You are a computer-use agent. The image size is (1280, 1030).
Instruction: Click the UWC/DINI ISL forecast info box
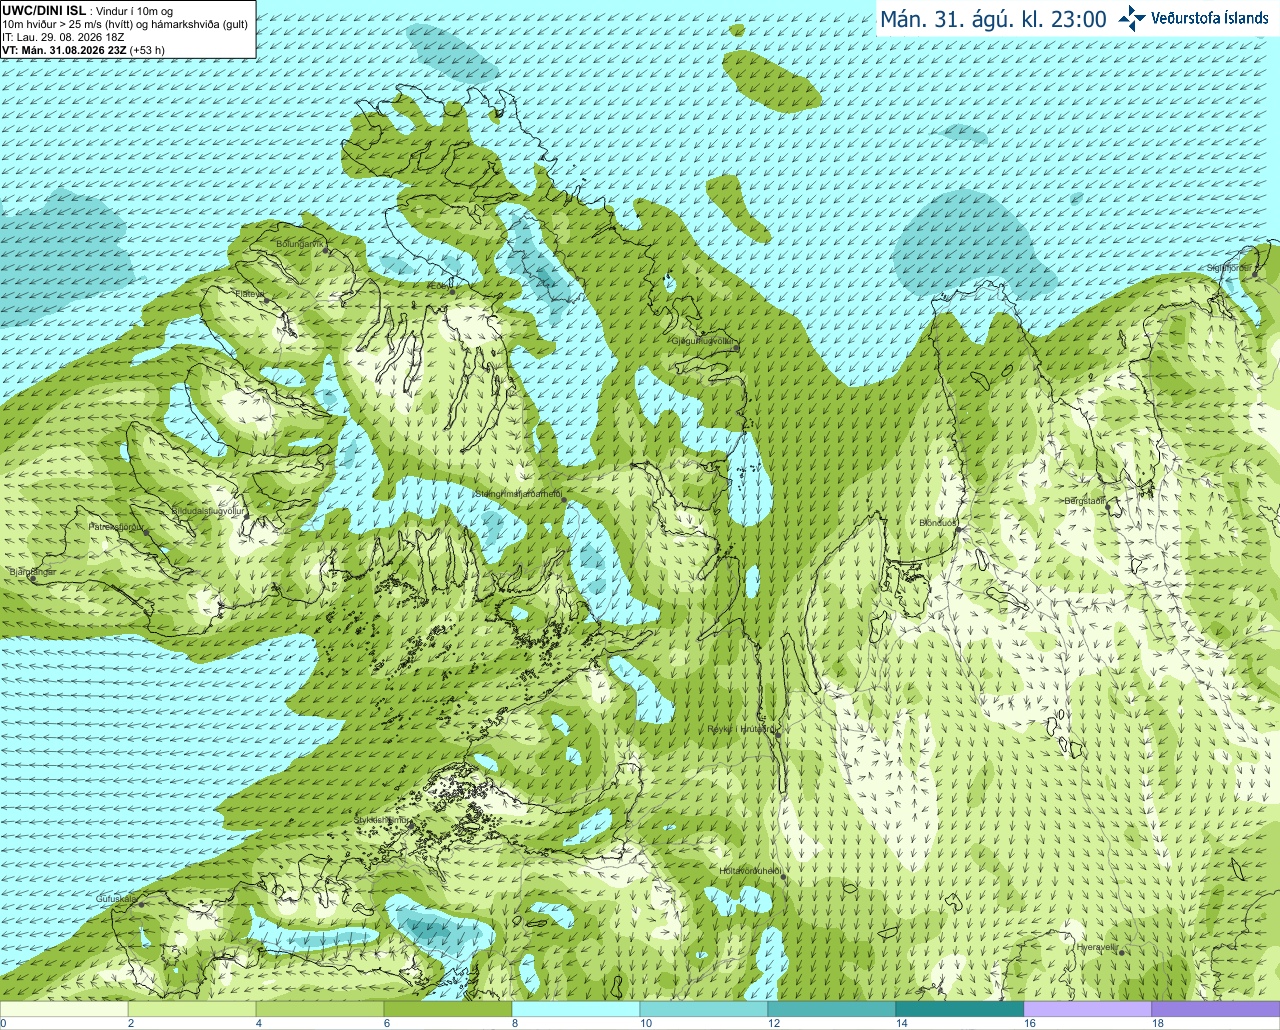(x=128, y=29)
